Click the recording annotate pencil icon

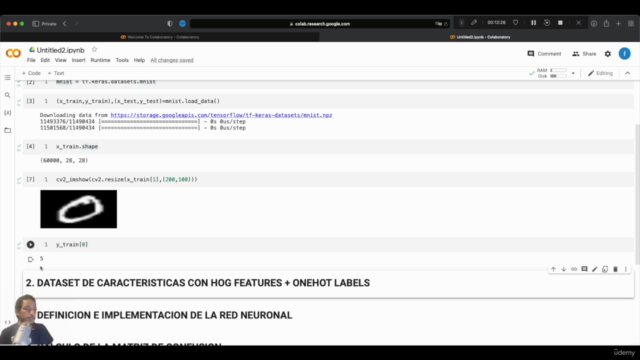pos(474,23)
